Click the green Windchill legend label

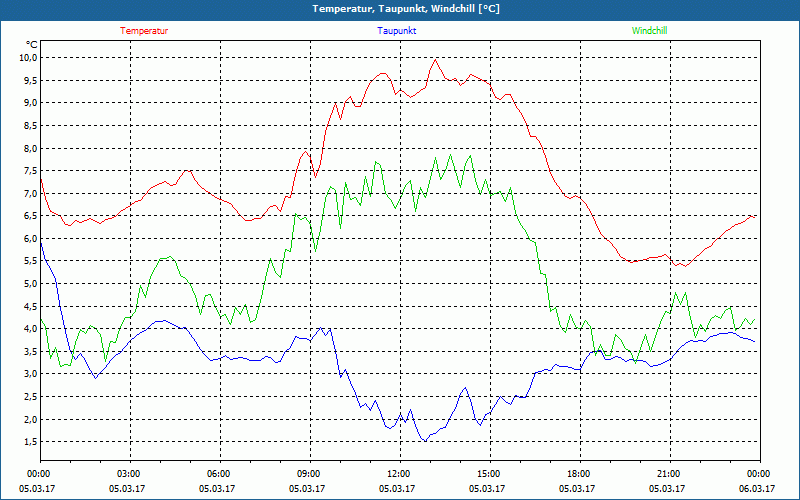click(x=649, y=31)
